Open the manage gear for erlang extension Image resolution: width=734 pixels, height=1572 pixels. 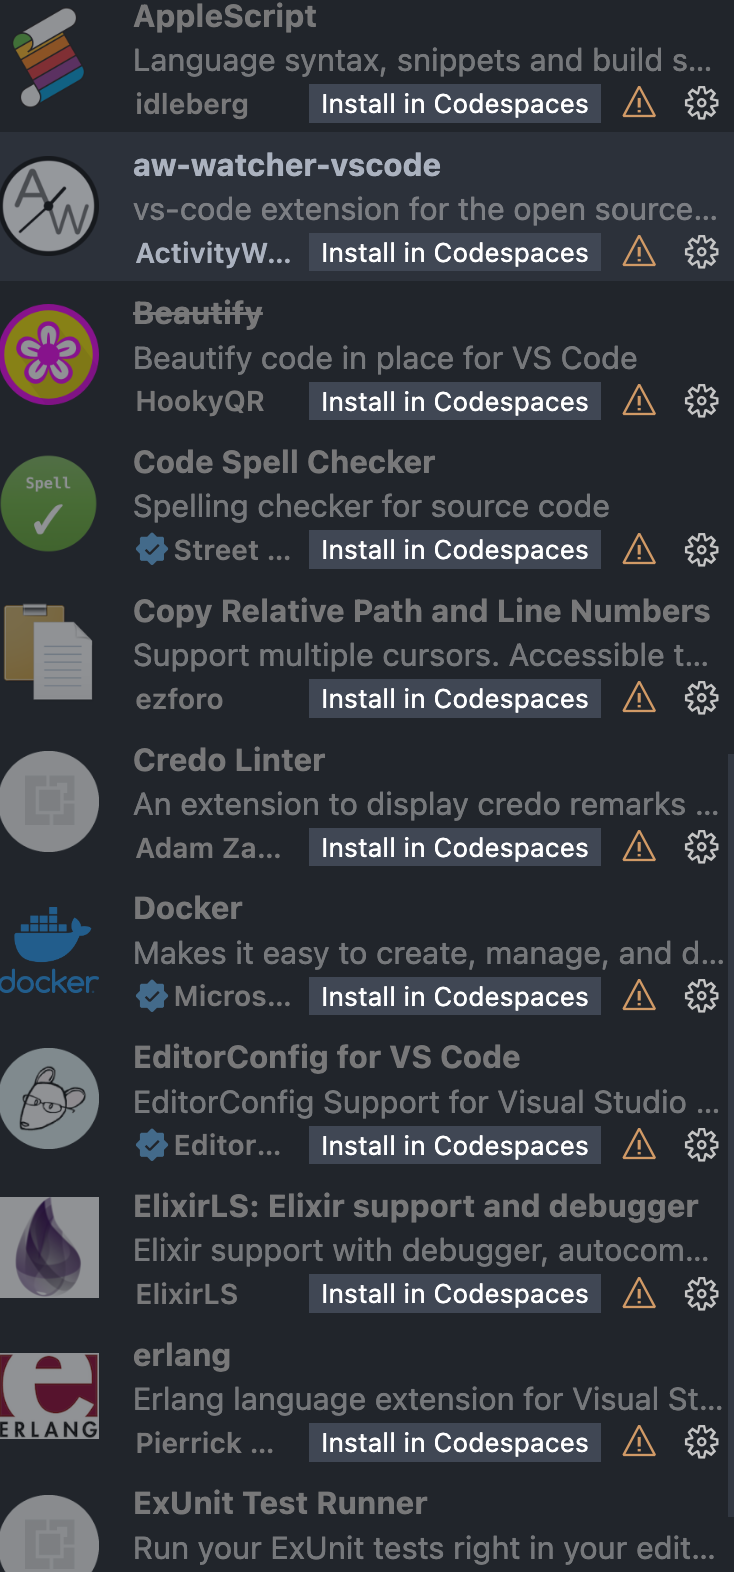[x=701, y=1442]
